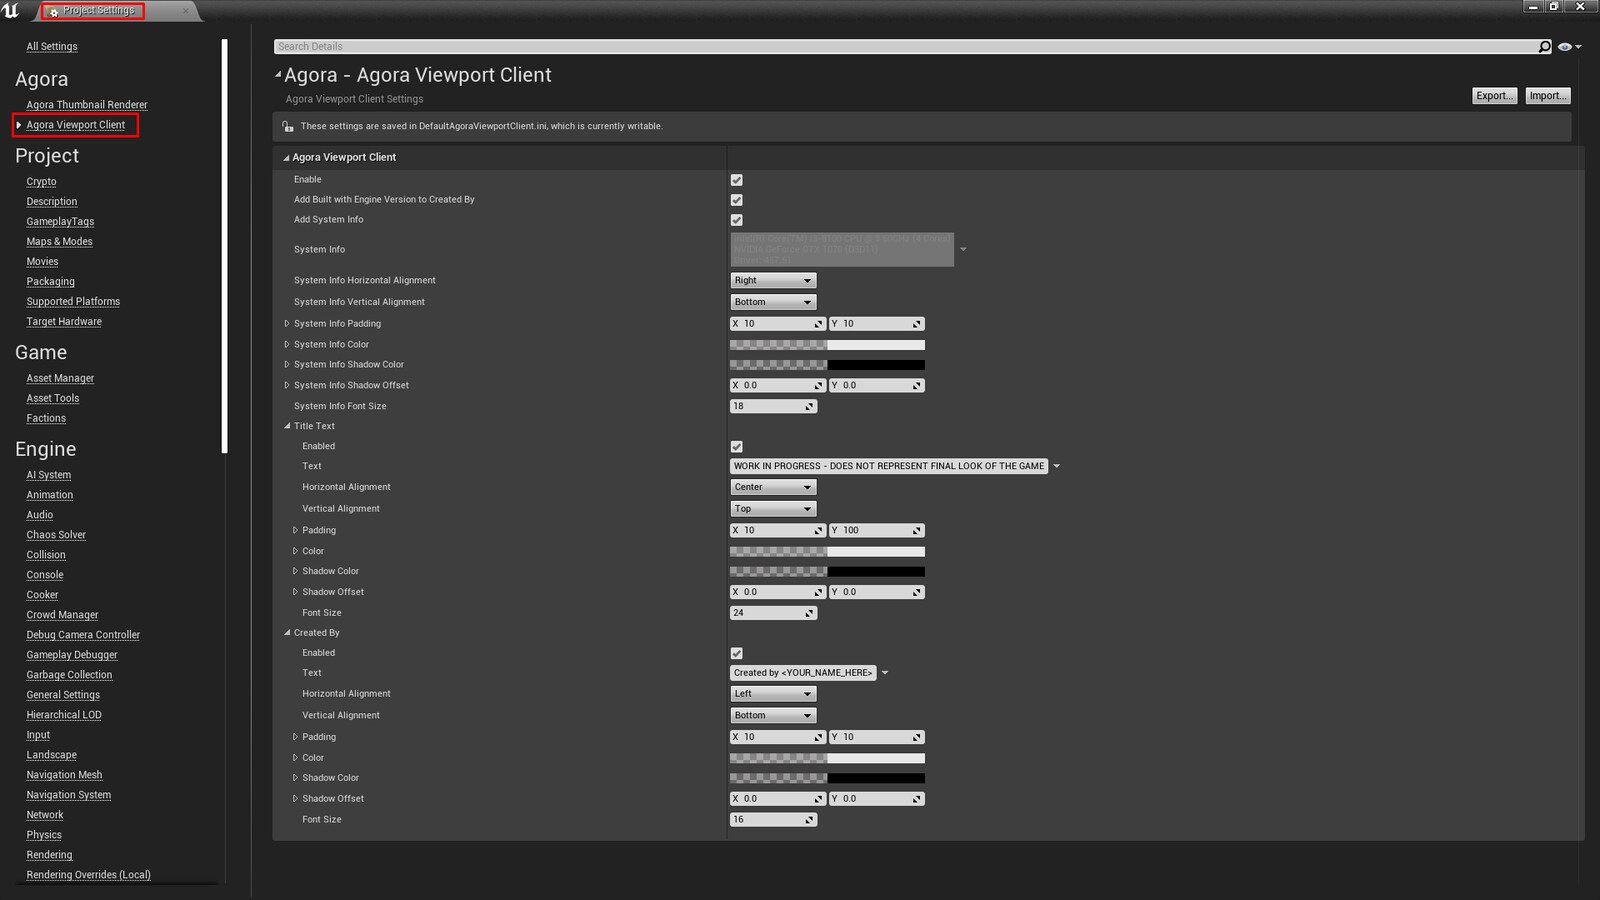This screenshot has width=1600, height=900.
Task: Expand System Info Color row
Action: pos(287,345)
